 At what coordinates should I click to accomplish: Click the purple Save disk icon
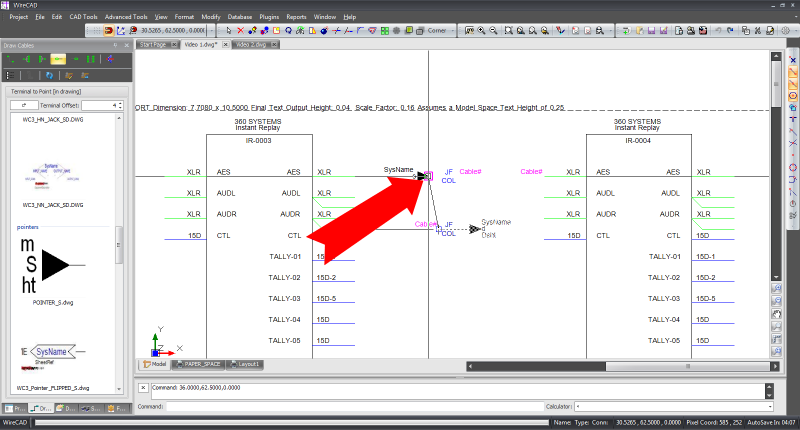(x=651, y=31)
